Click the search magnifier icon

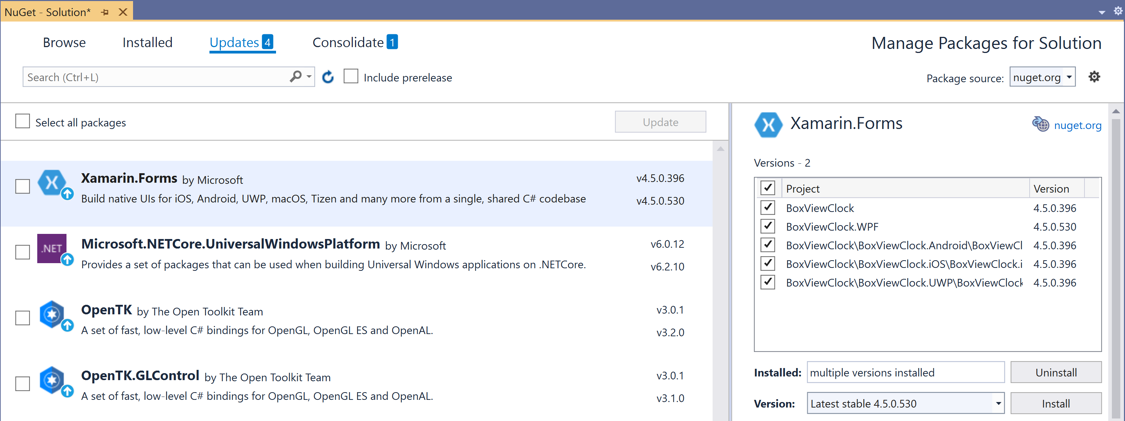coord(296,77)
